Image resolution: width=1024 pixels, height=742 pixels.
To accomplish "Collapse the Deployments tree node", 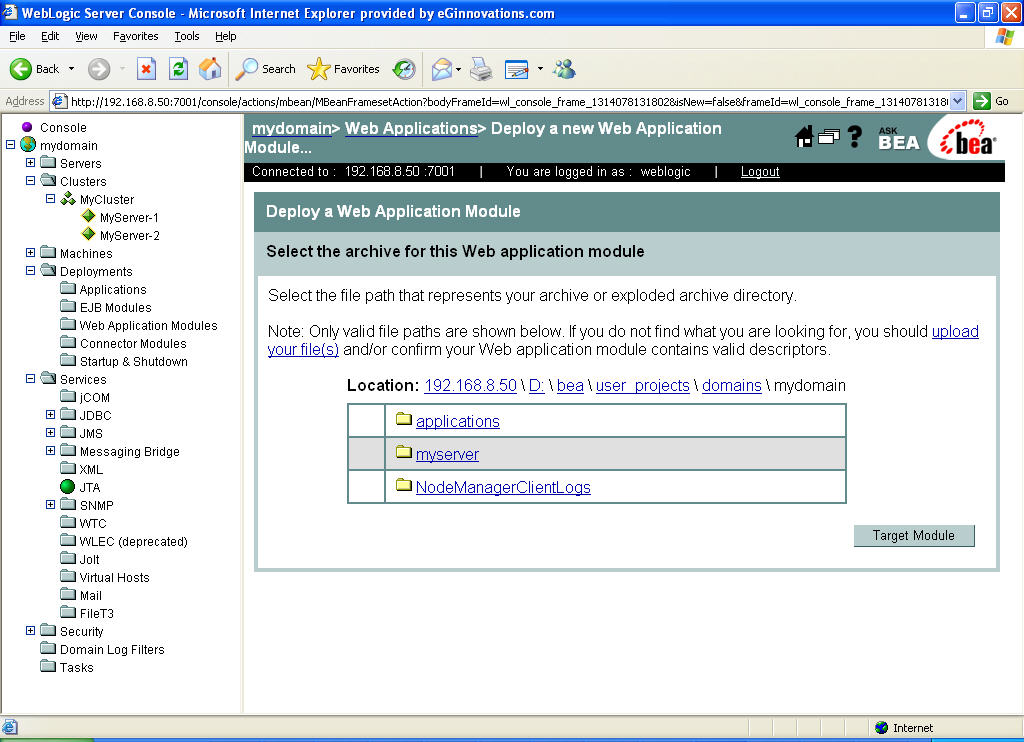I will tap(30, 270).
